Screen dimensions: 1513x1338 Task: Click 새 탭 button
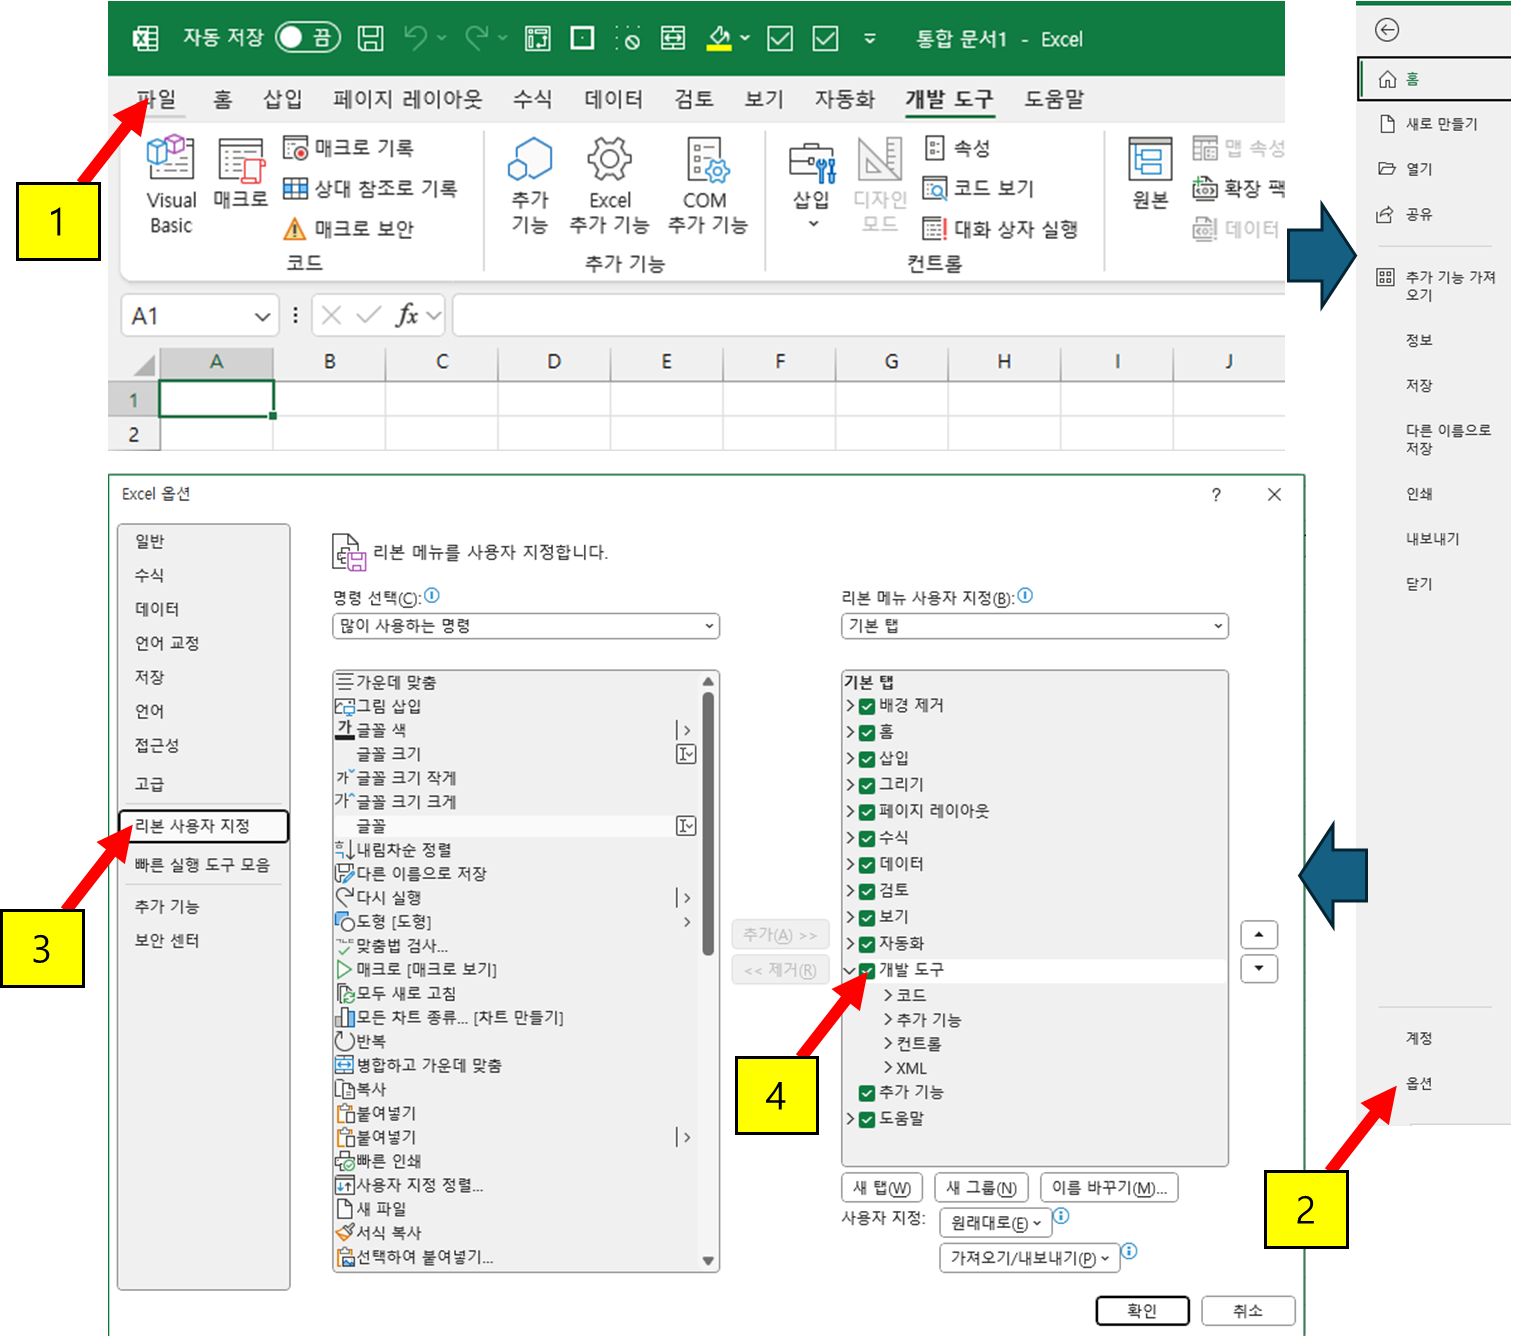882,1188
